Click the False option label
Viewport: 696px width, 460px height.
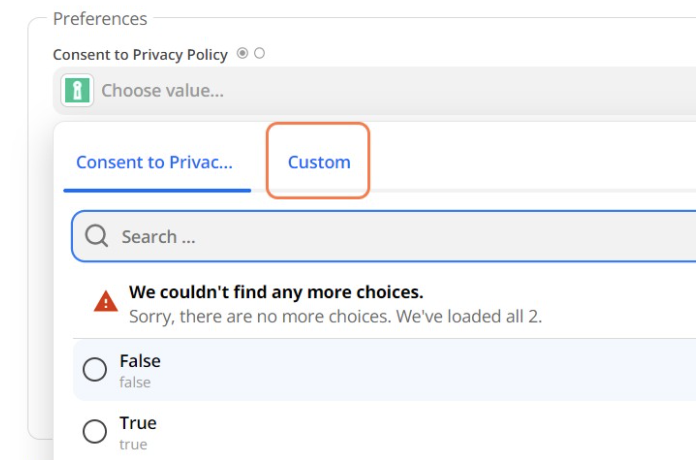click(x=140, y=361)
